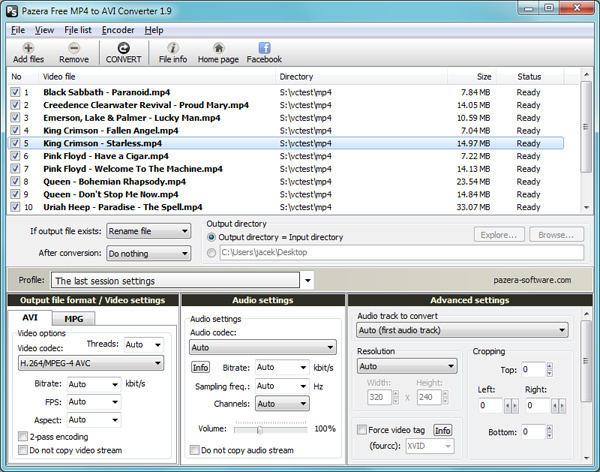Open the Encoder menu
This screenshot has width=600, height=472.
pyautogui.click(x=118, y=30)
